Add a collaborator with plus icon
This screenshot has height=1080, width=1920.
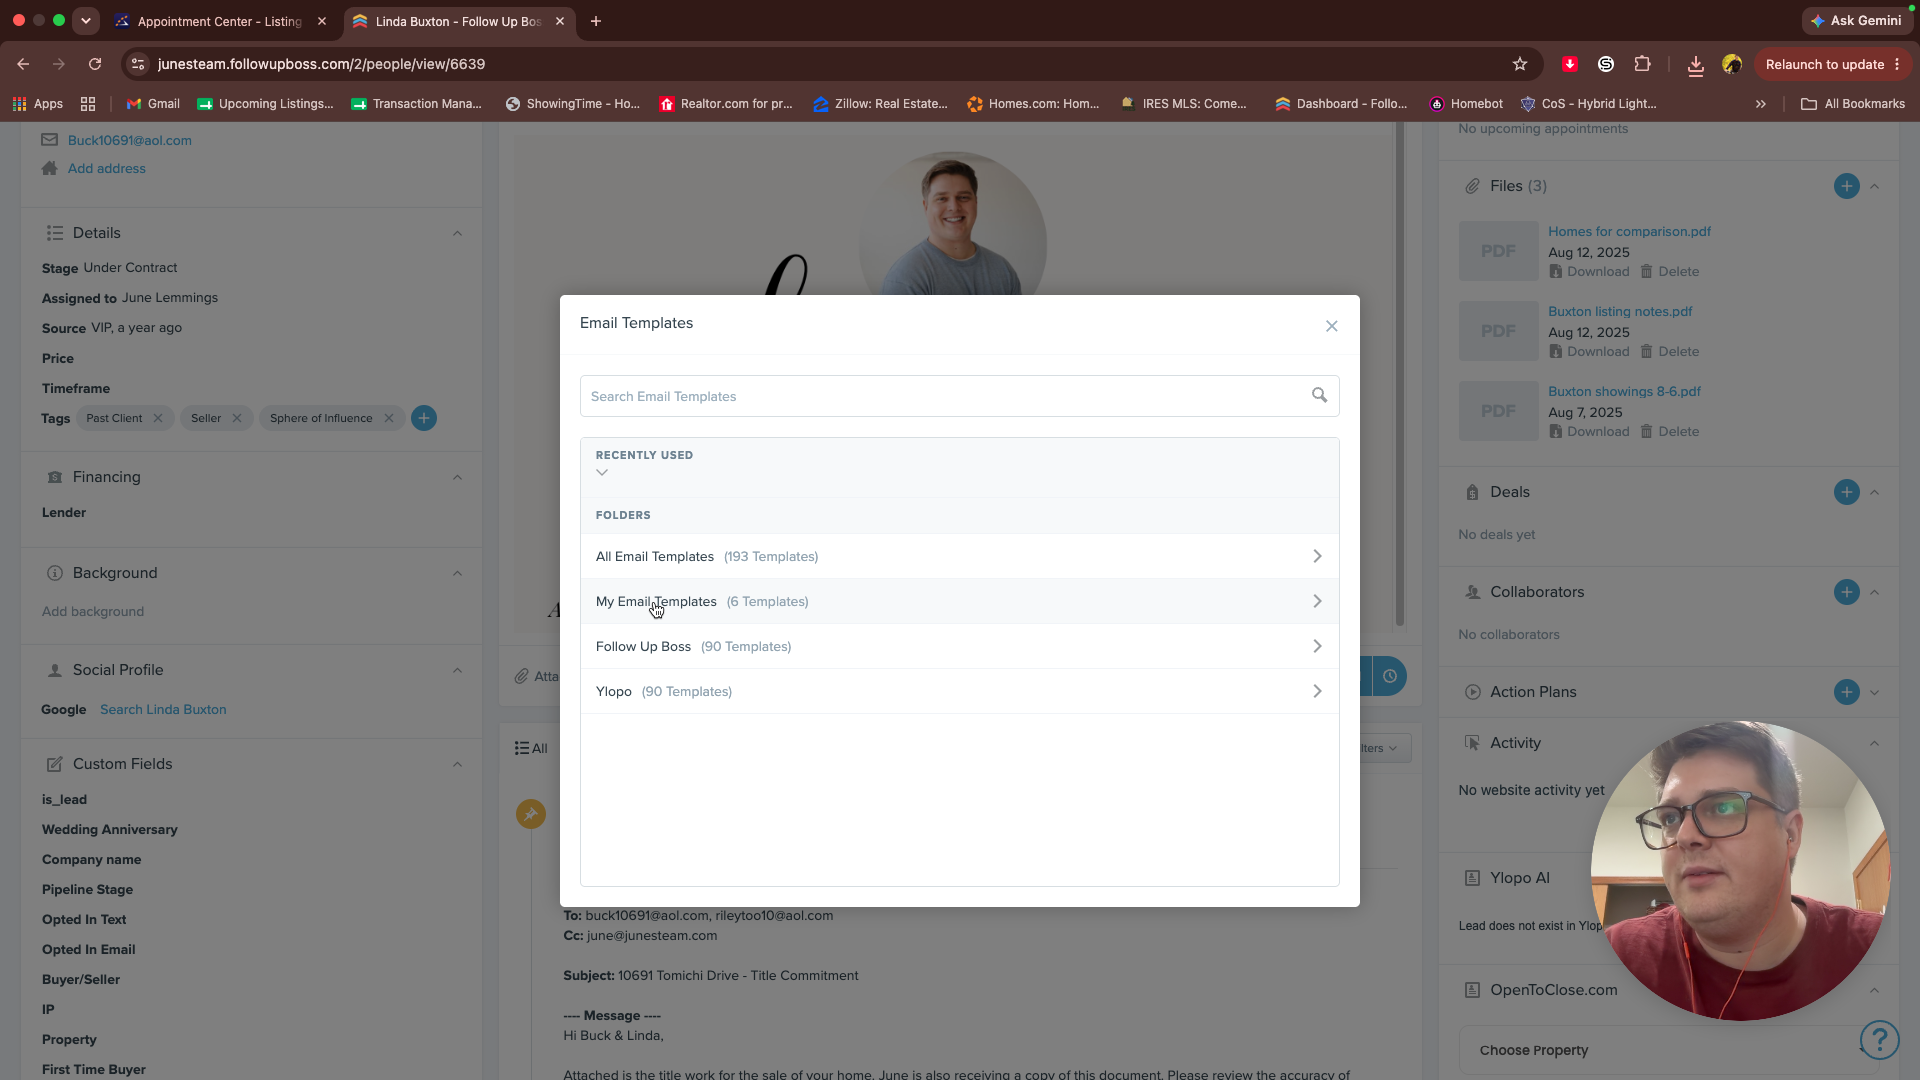(x=1846, y=592)
